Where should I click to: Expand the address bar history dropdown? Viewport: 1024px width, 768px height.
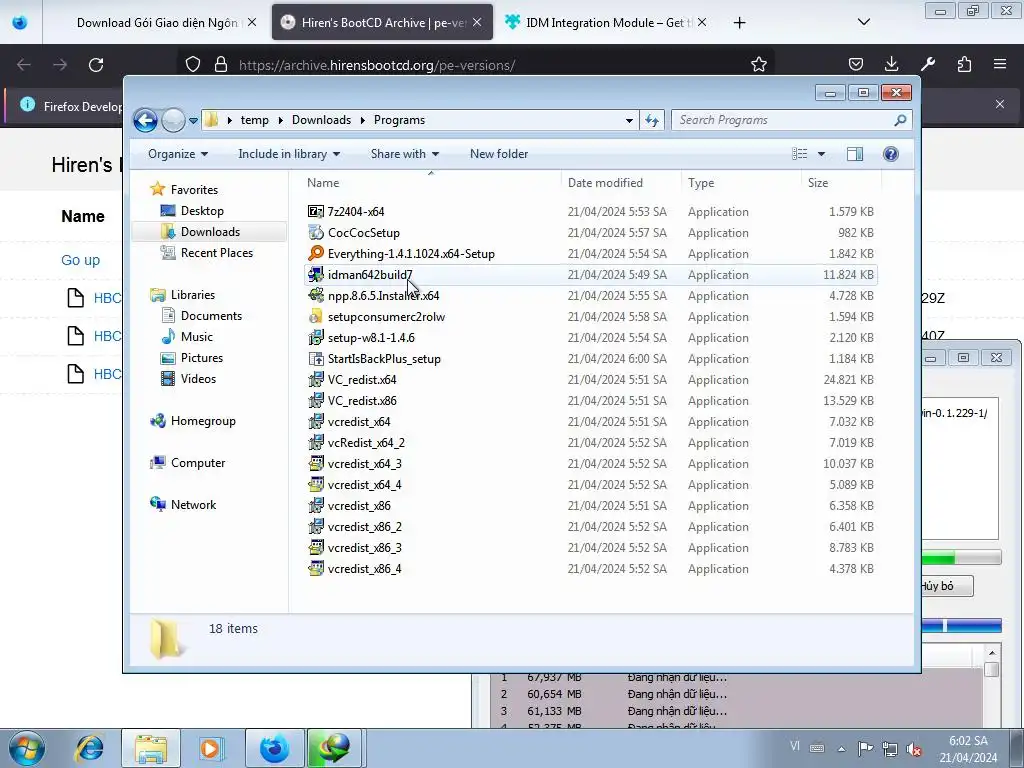click(629, 120)
